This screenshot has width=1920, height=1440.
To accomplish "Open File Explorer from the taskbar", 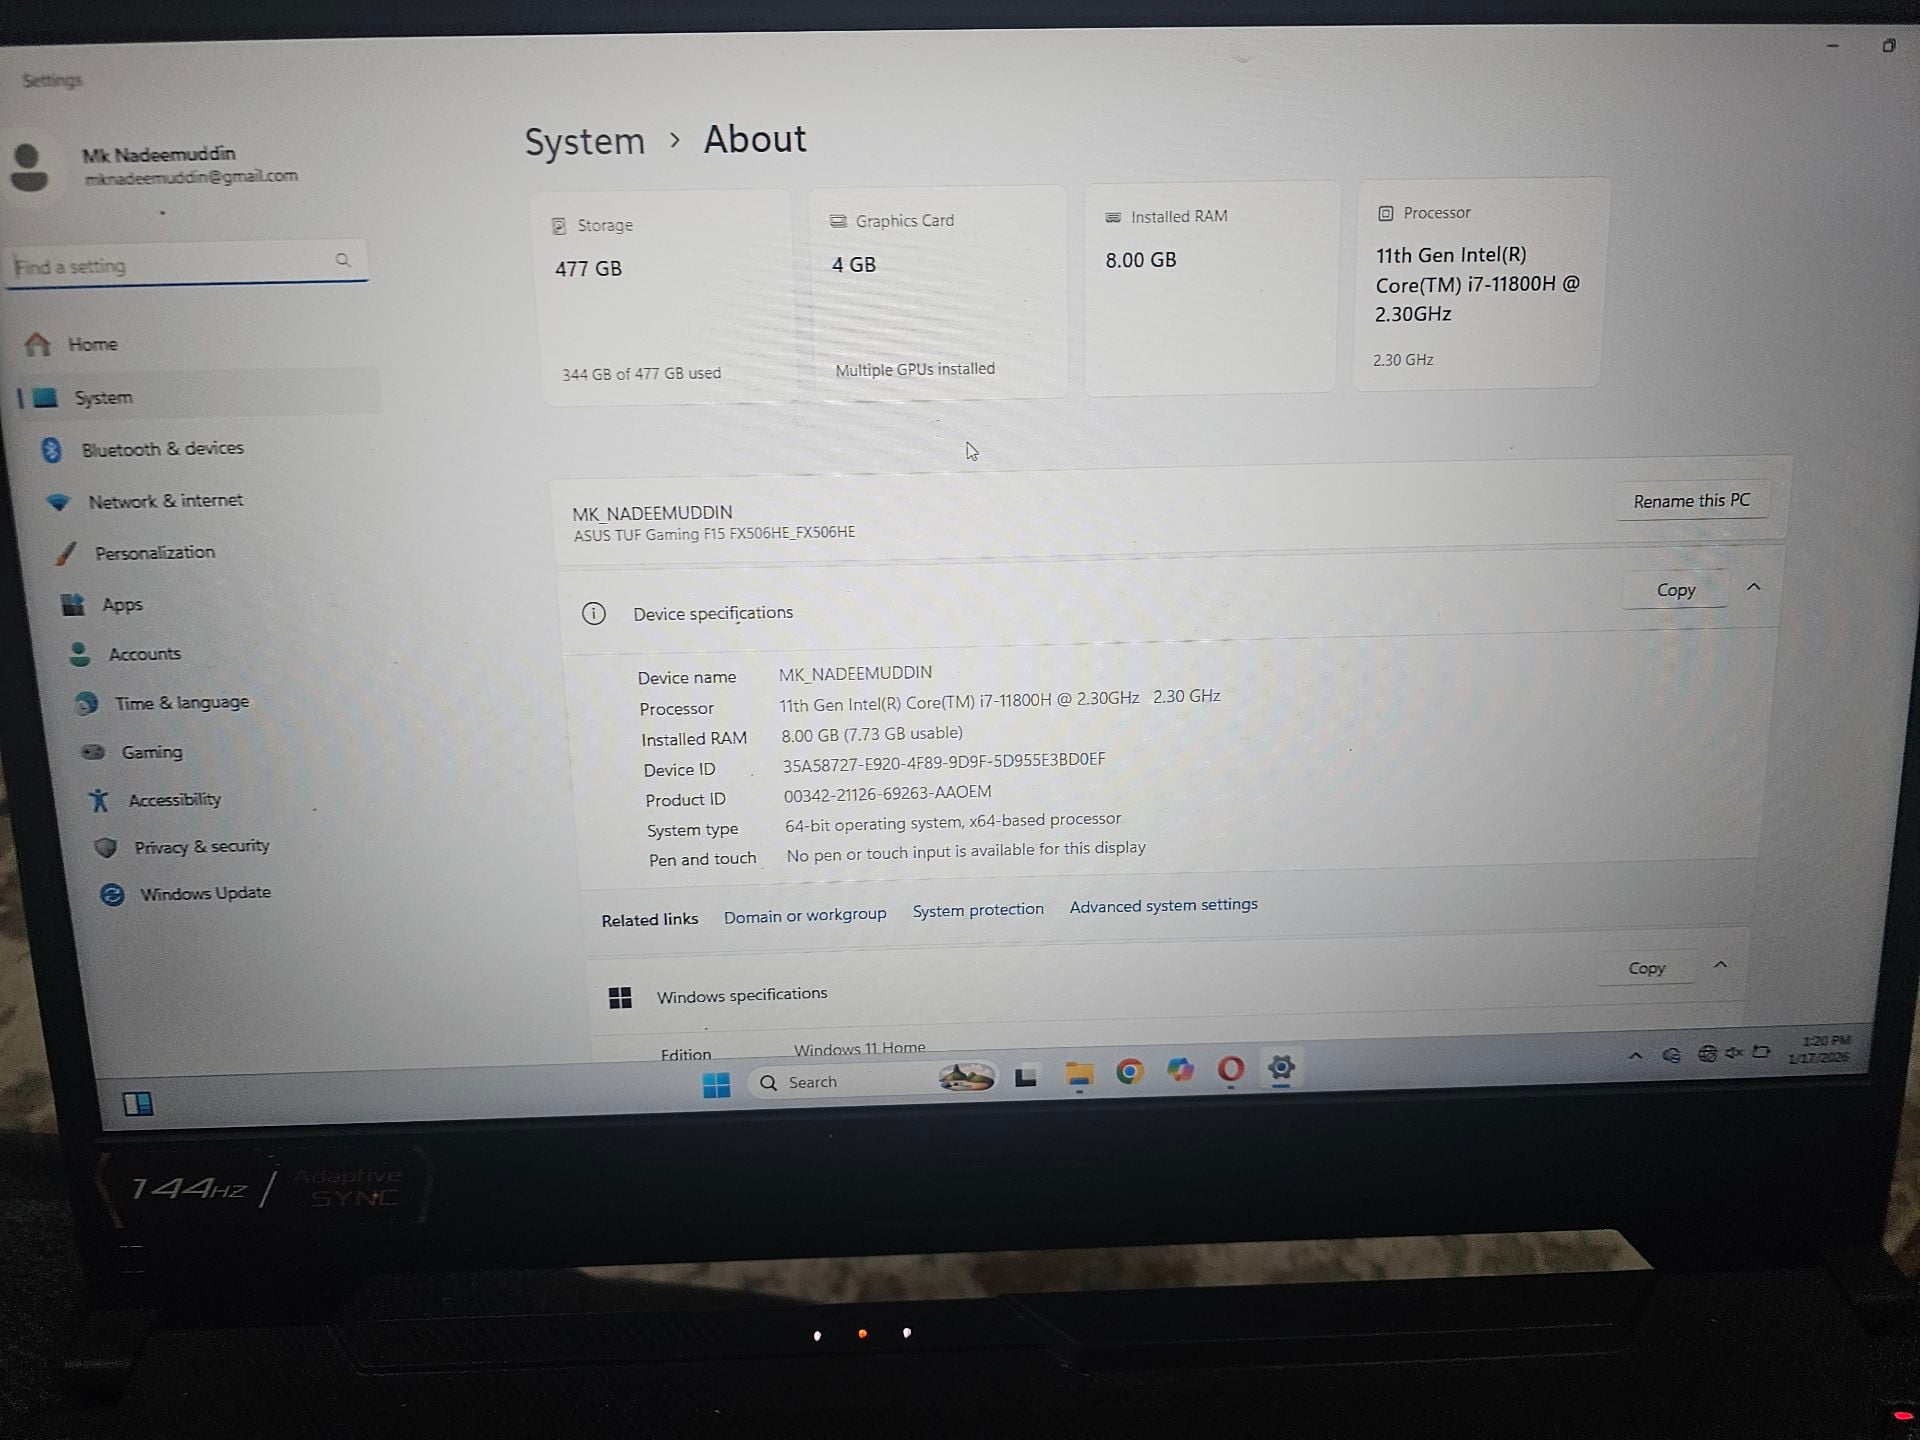I will tap(1078, 1075).
